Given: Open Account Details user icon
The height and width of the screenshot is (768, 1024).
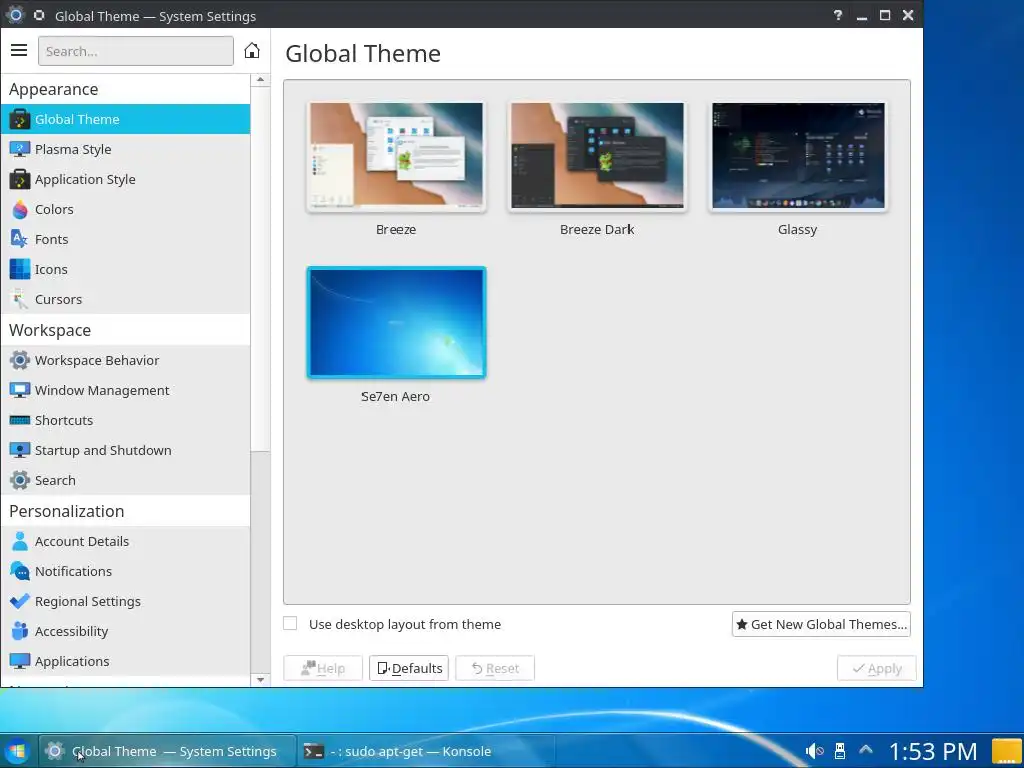Looking at the screenshot, I should point(20,541).
